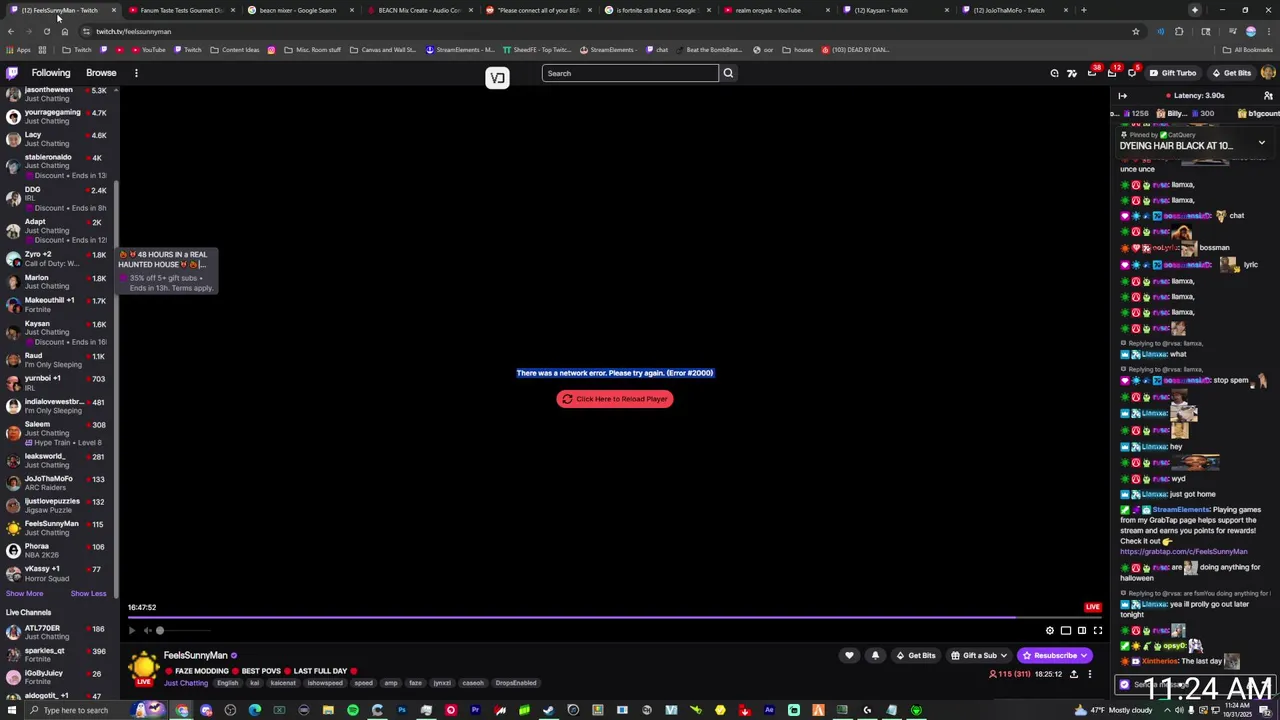Click the Gift Turbo button
Image resolution: width=1280 pixels, height=720 pixels.
[1172, 73]
